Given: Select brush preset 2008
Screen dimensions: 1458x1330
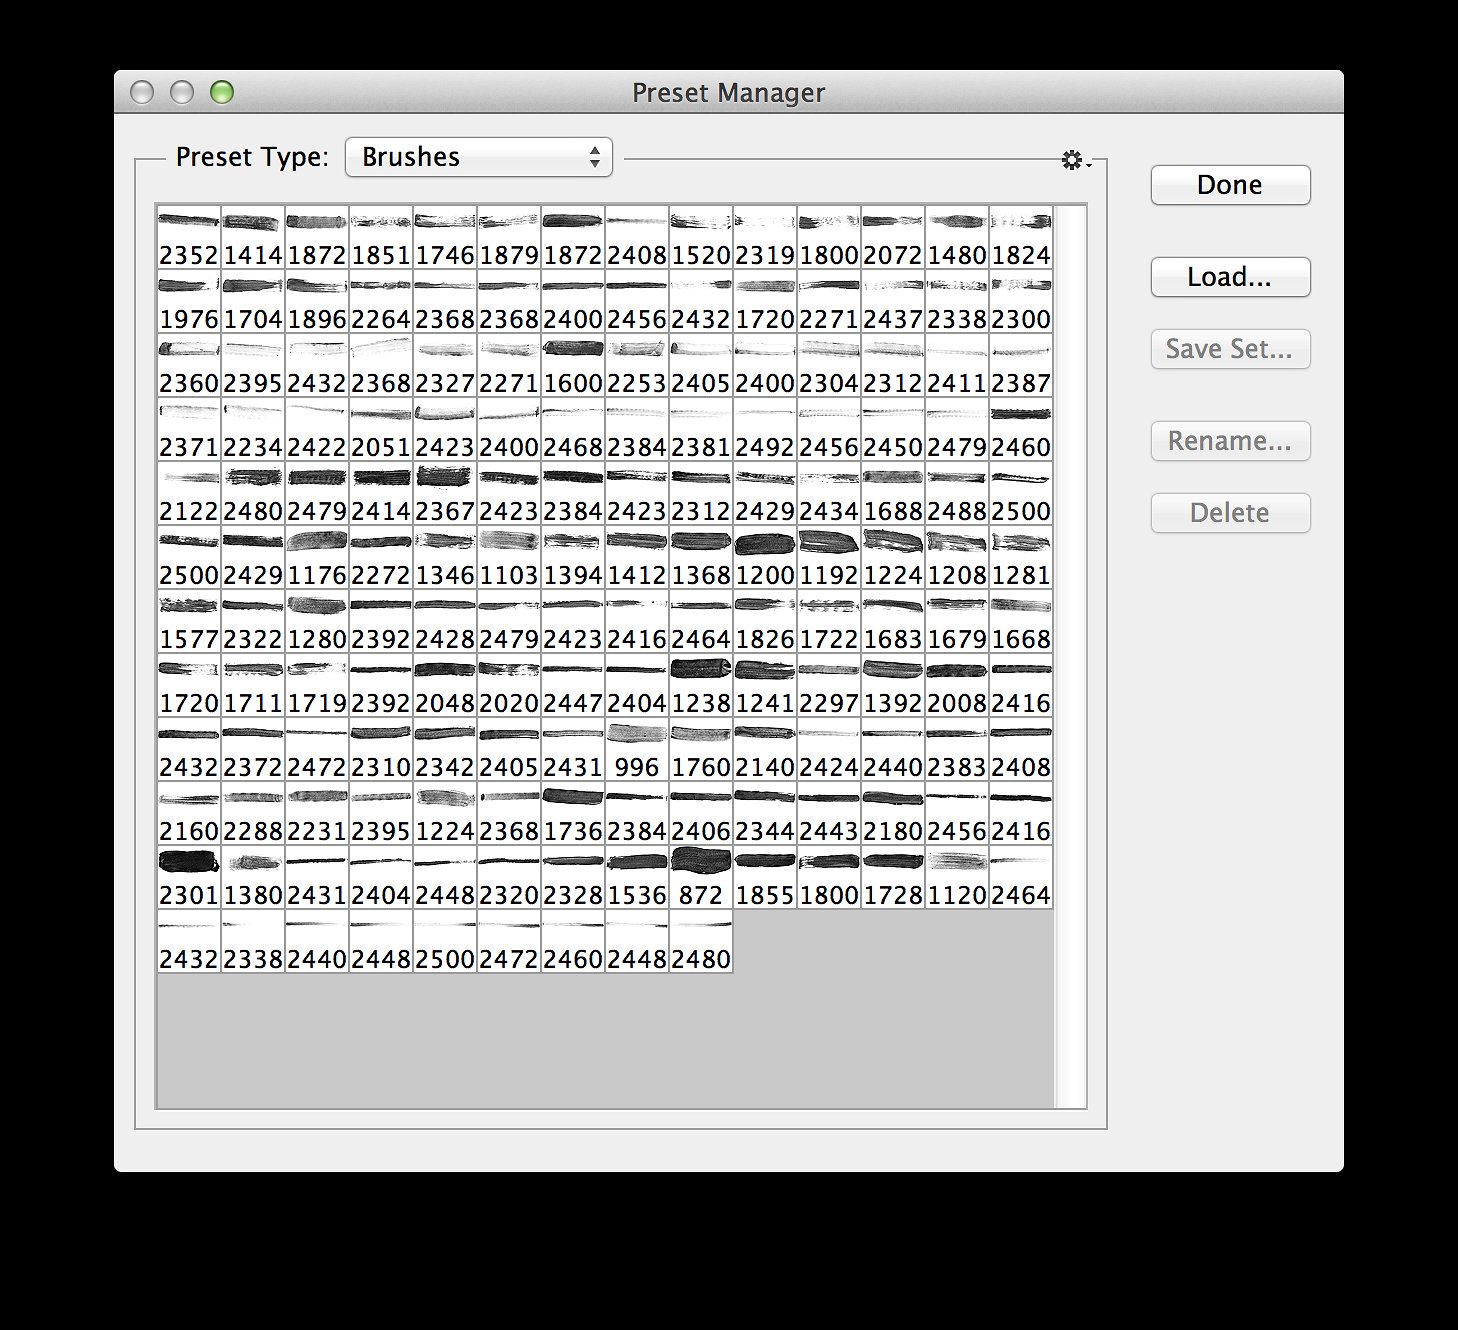Looking at the screenshot, I should pyautogui.click(x=957, y=686).
